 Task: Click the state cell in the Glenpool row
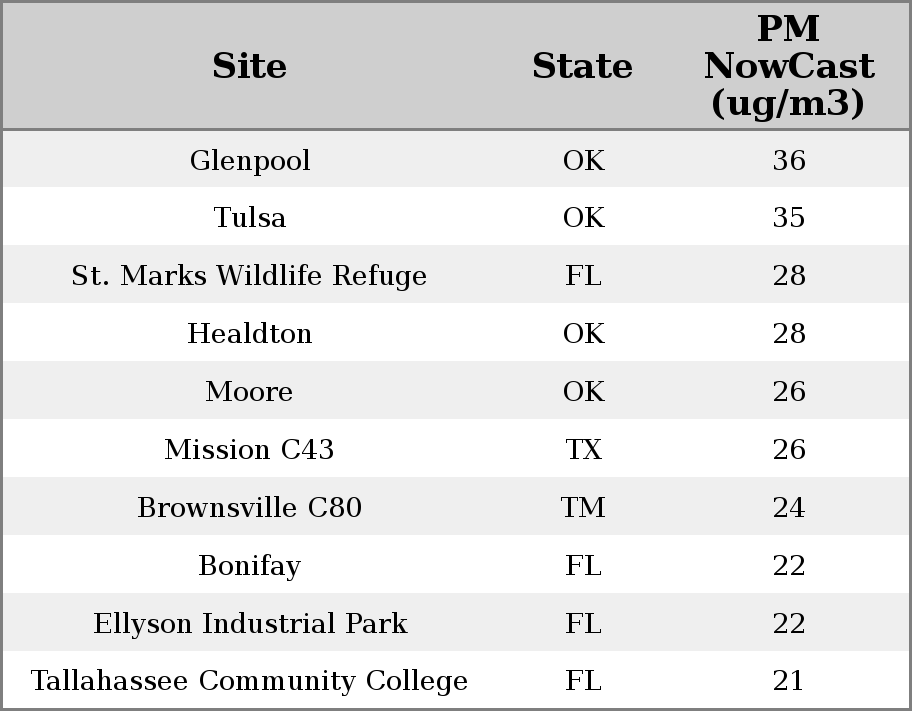[x=583, y=160]
